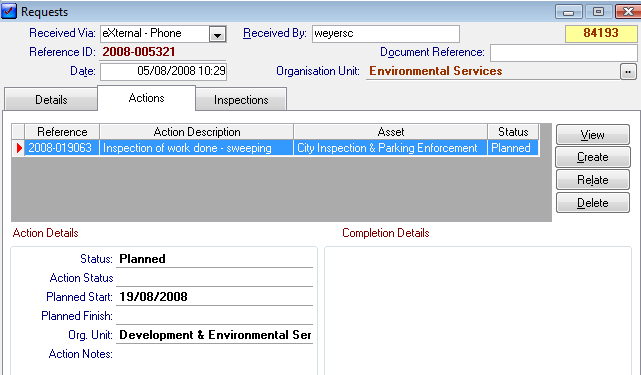
Task: Click the 'Planned' status cell in grid
Action: tap(513, 148)
